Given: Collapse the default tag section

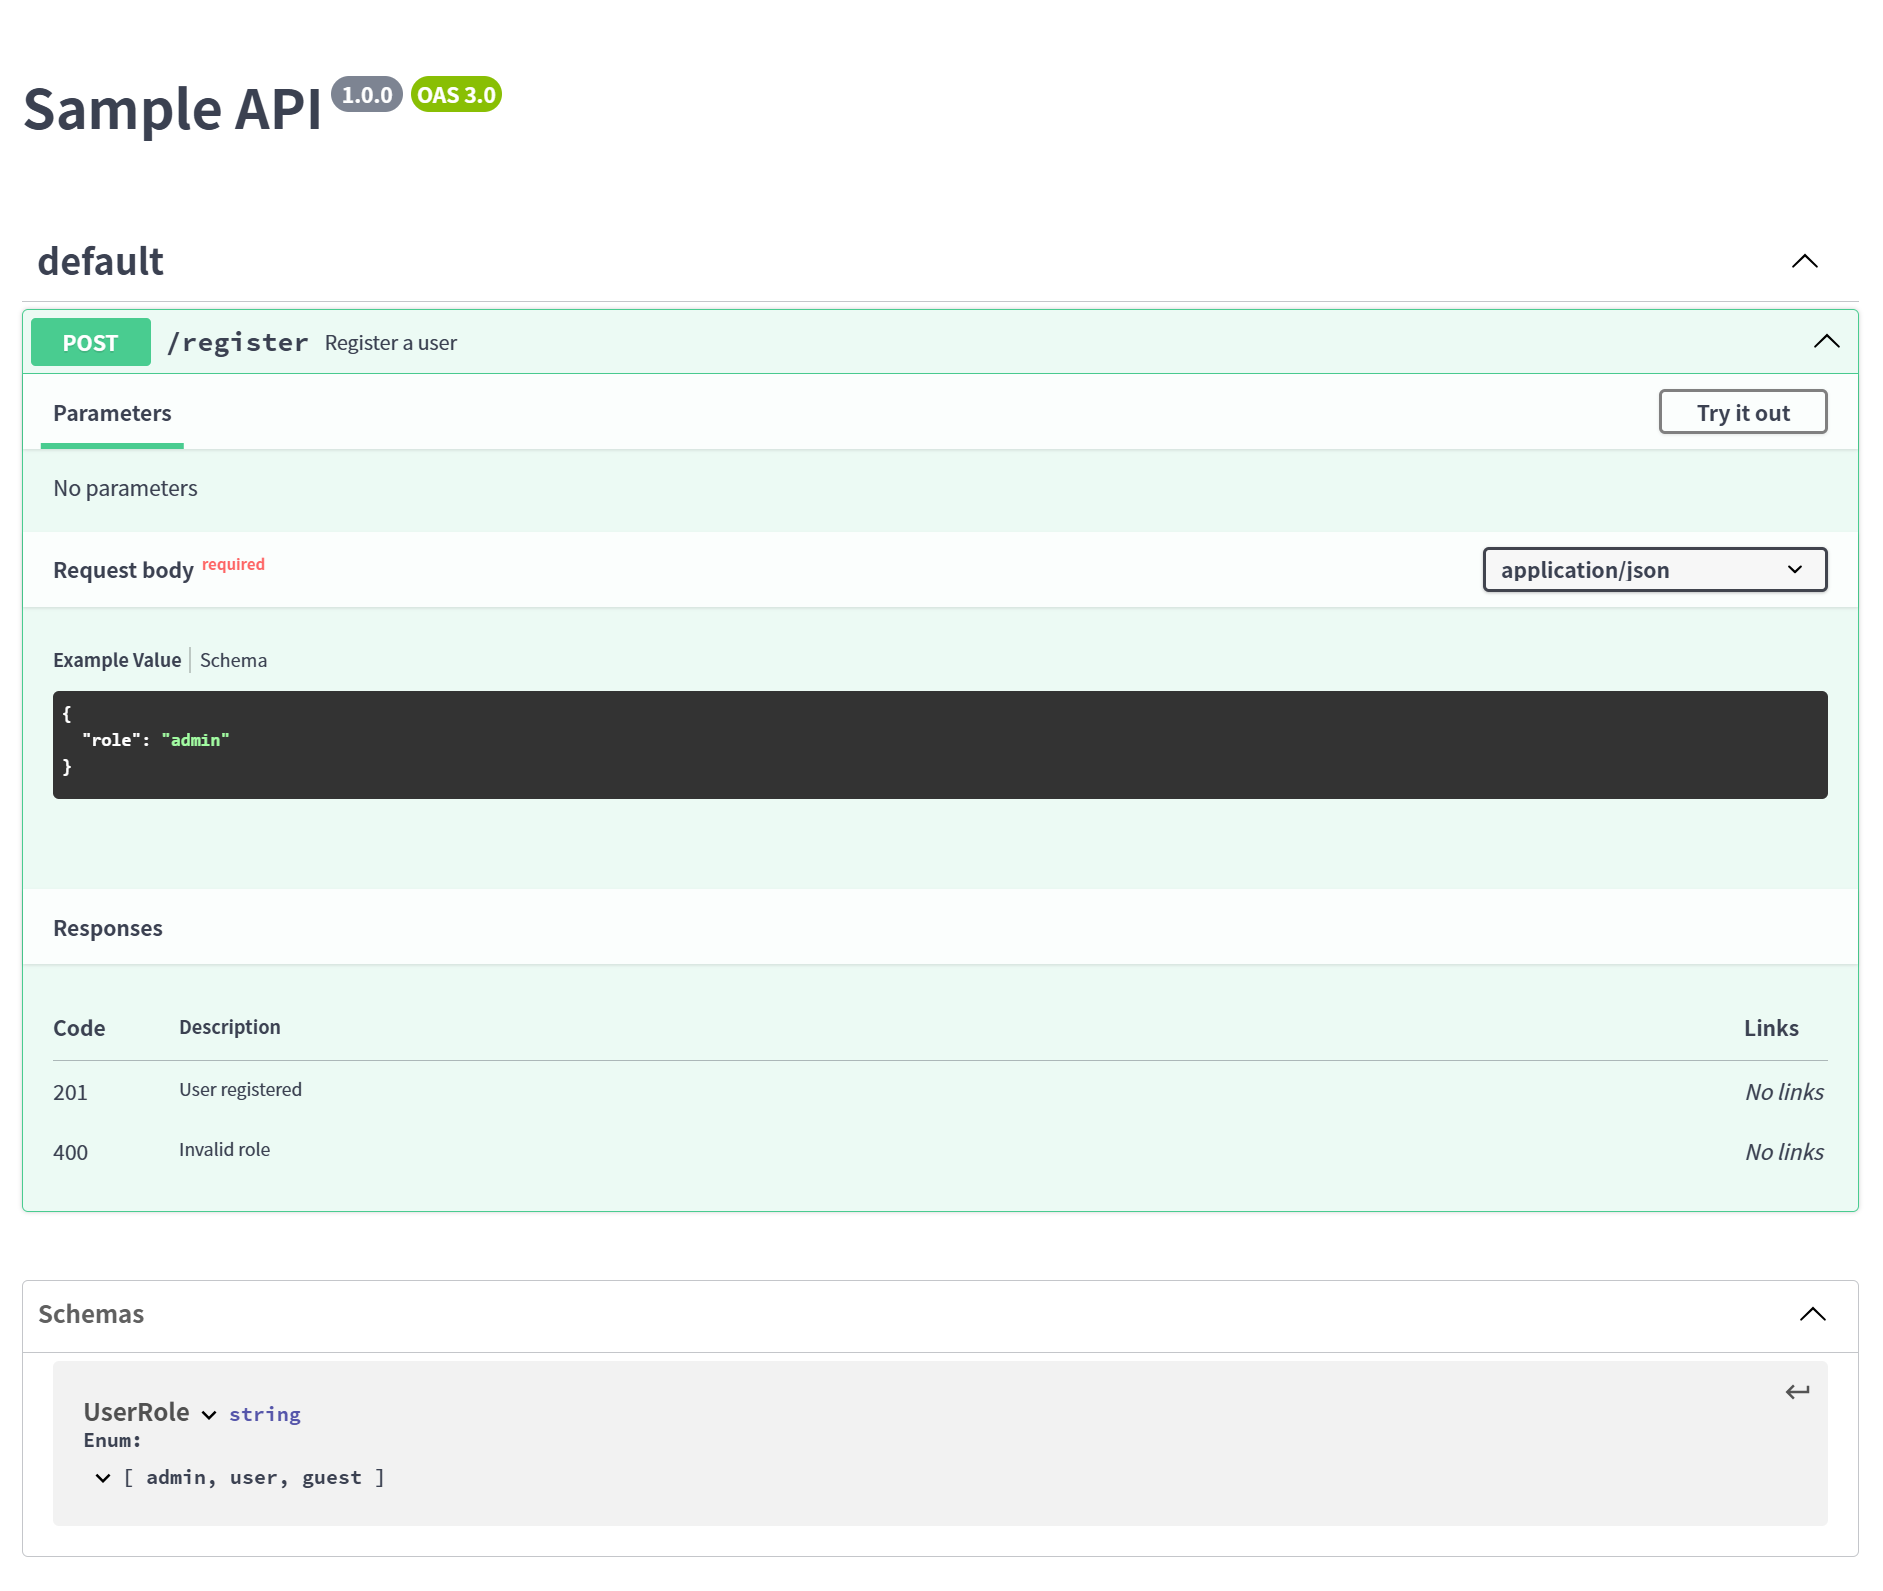Looking at the screenshot, I should 1804,261.
